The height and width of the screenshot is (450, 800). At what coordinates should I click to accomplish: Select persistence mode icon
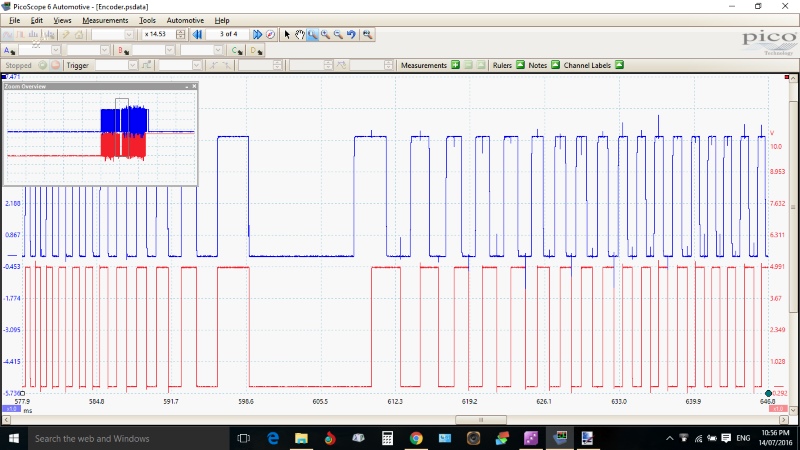[21, 35]
